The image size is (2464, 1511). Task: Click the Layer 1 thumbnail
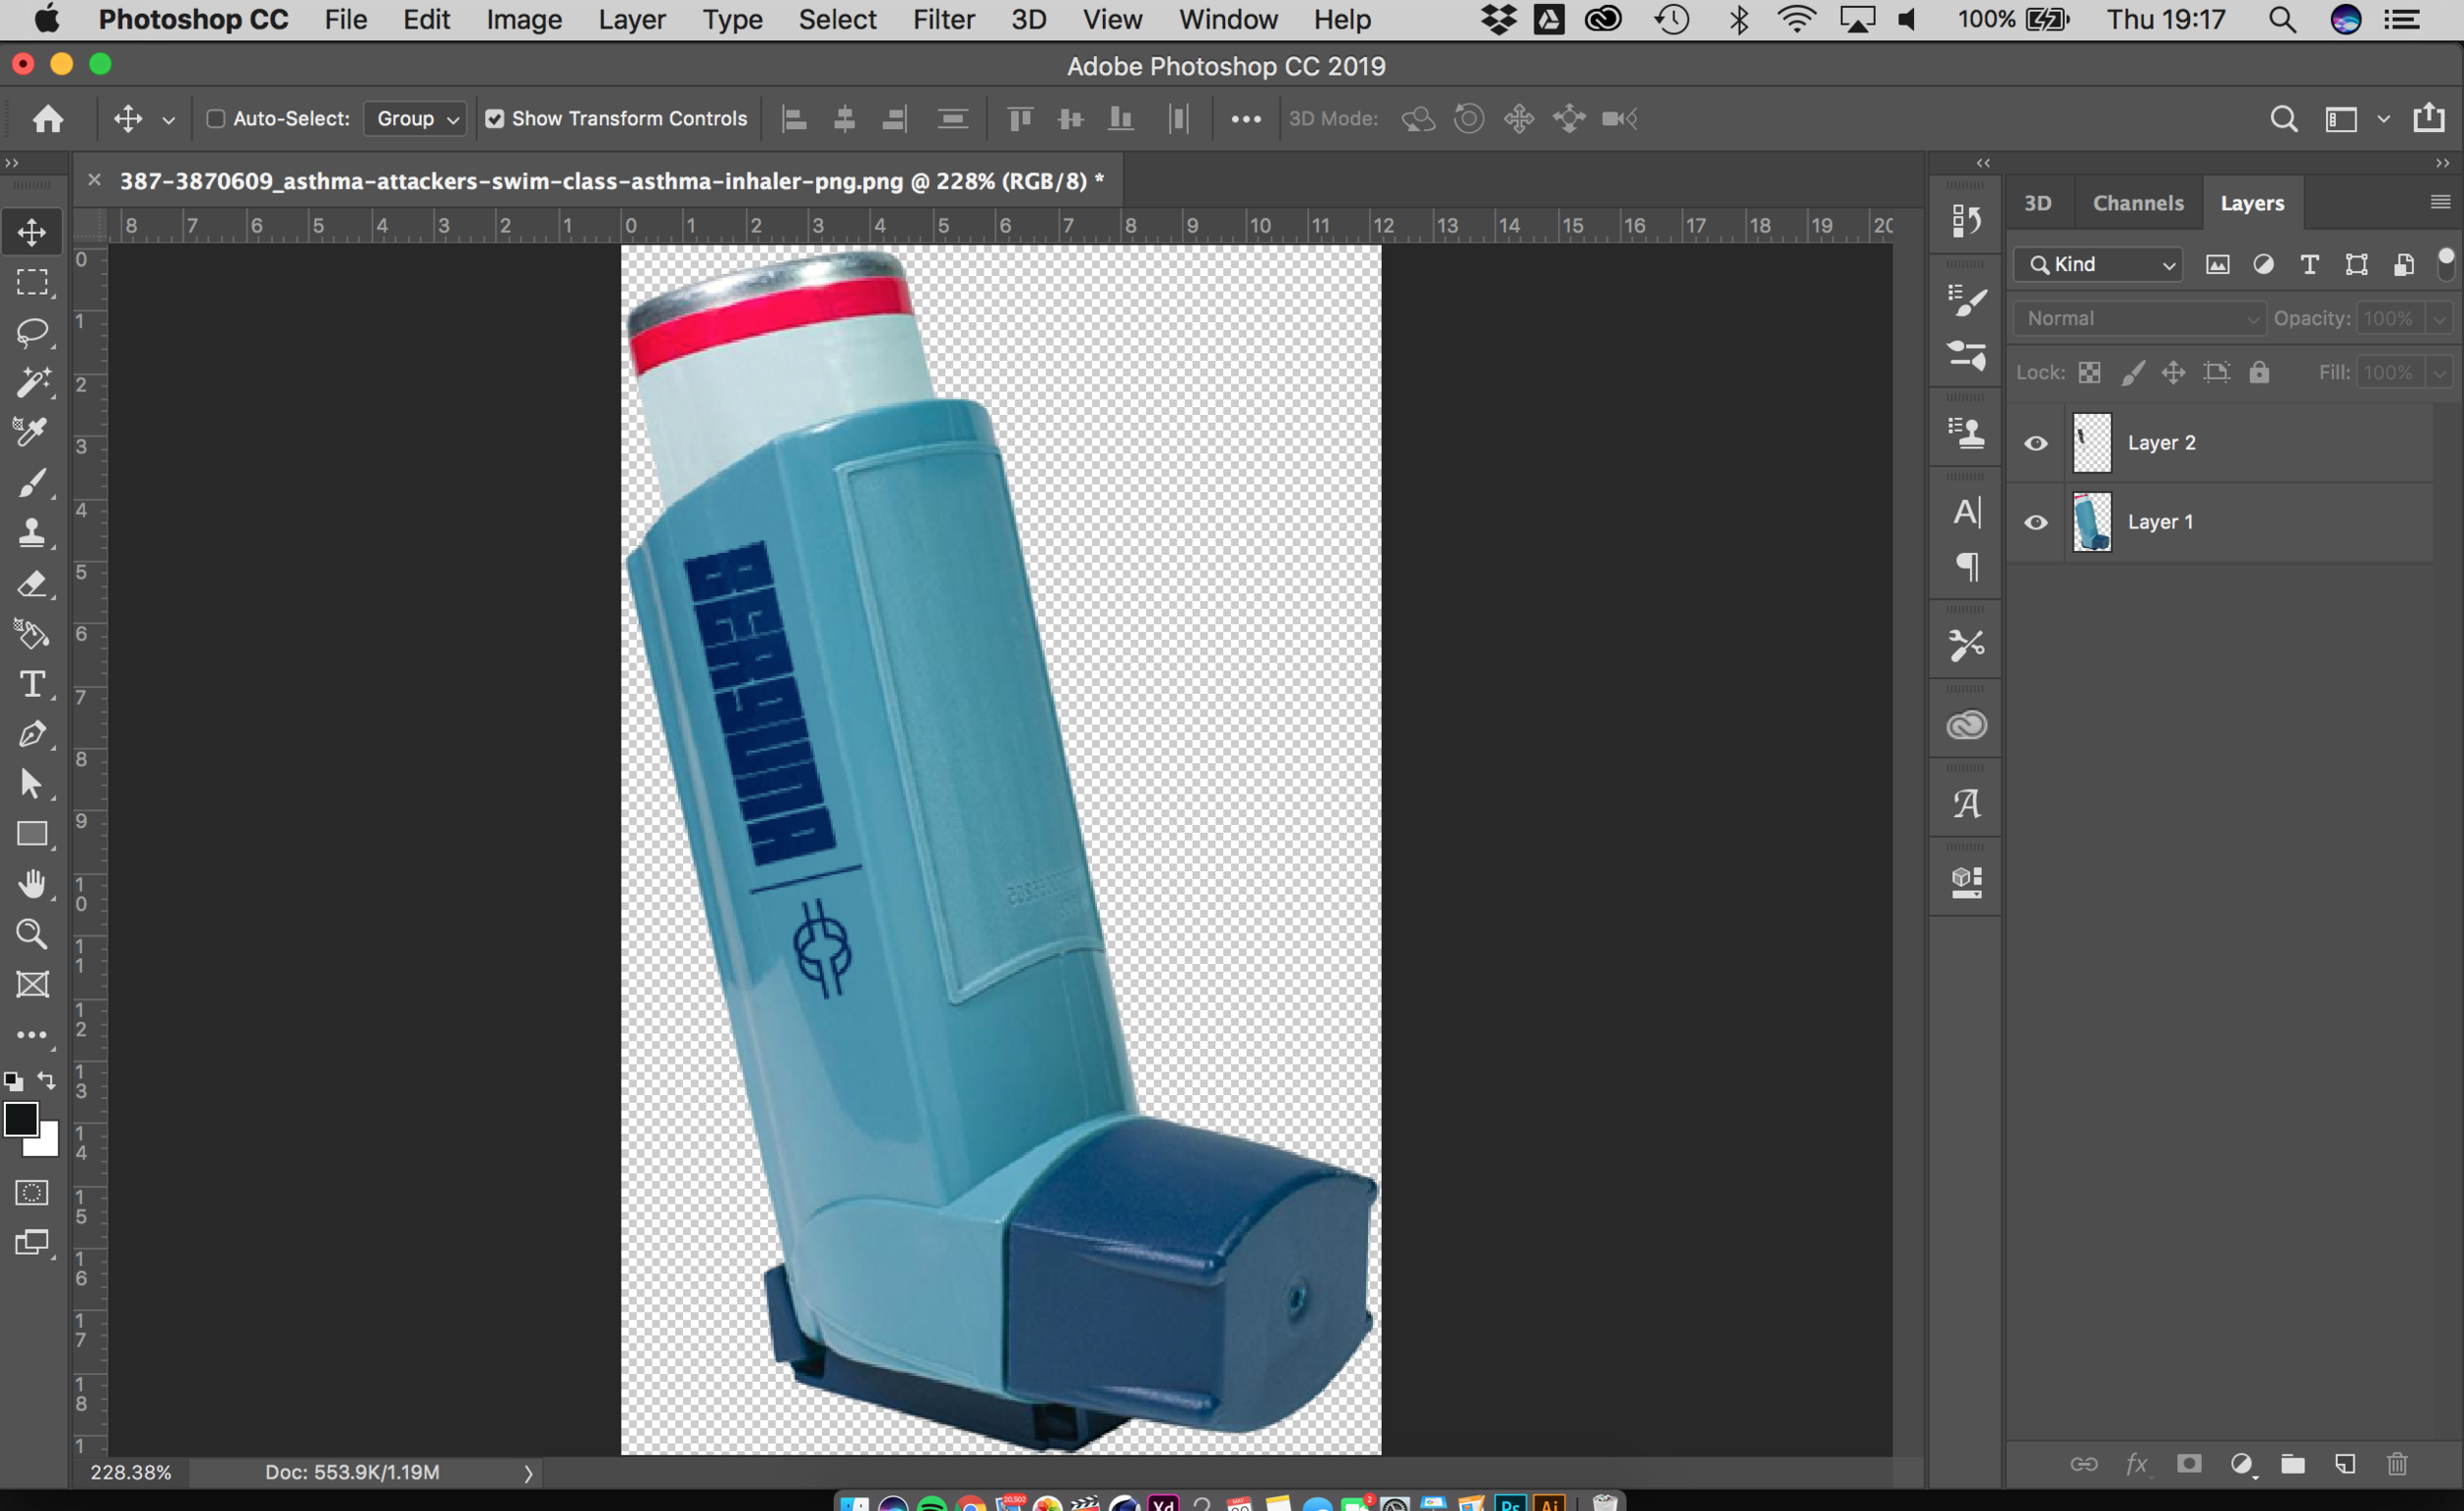[x=2092, y=522]
